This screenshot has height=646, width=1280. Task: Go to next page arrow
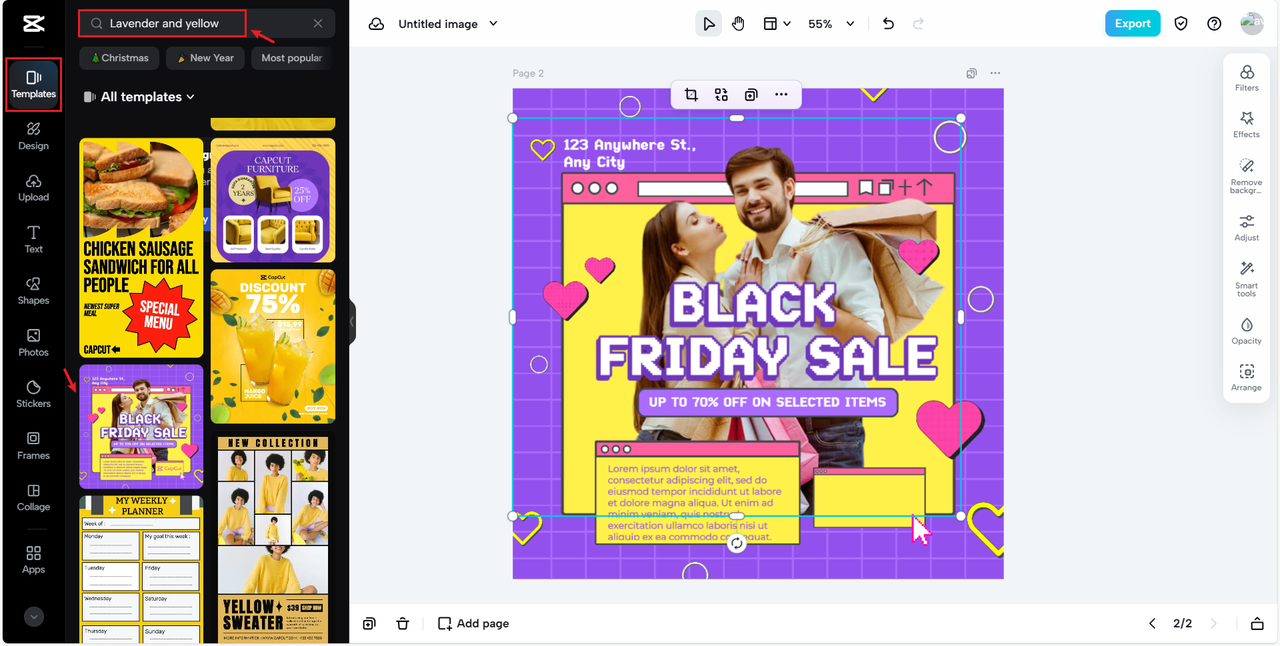point(1214,623)
